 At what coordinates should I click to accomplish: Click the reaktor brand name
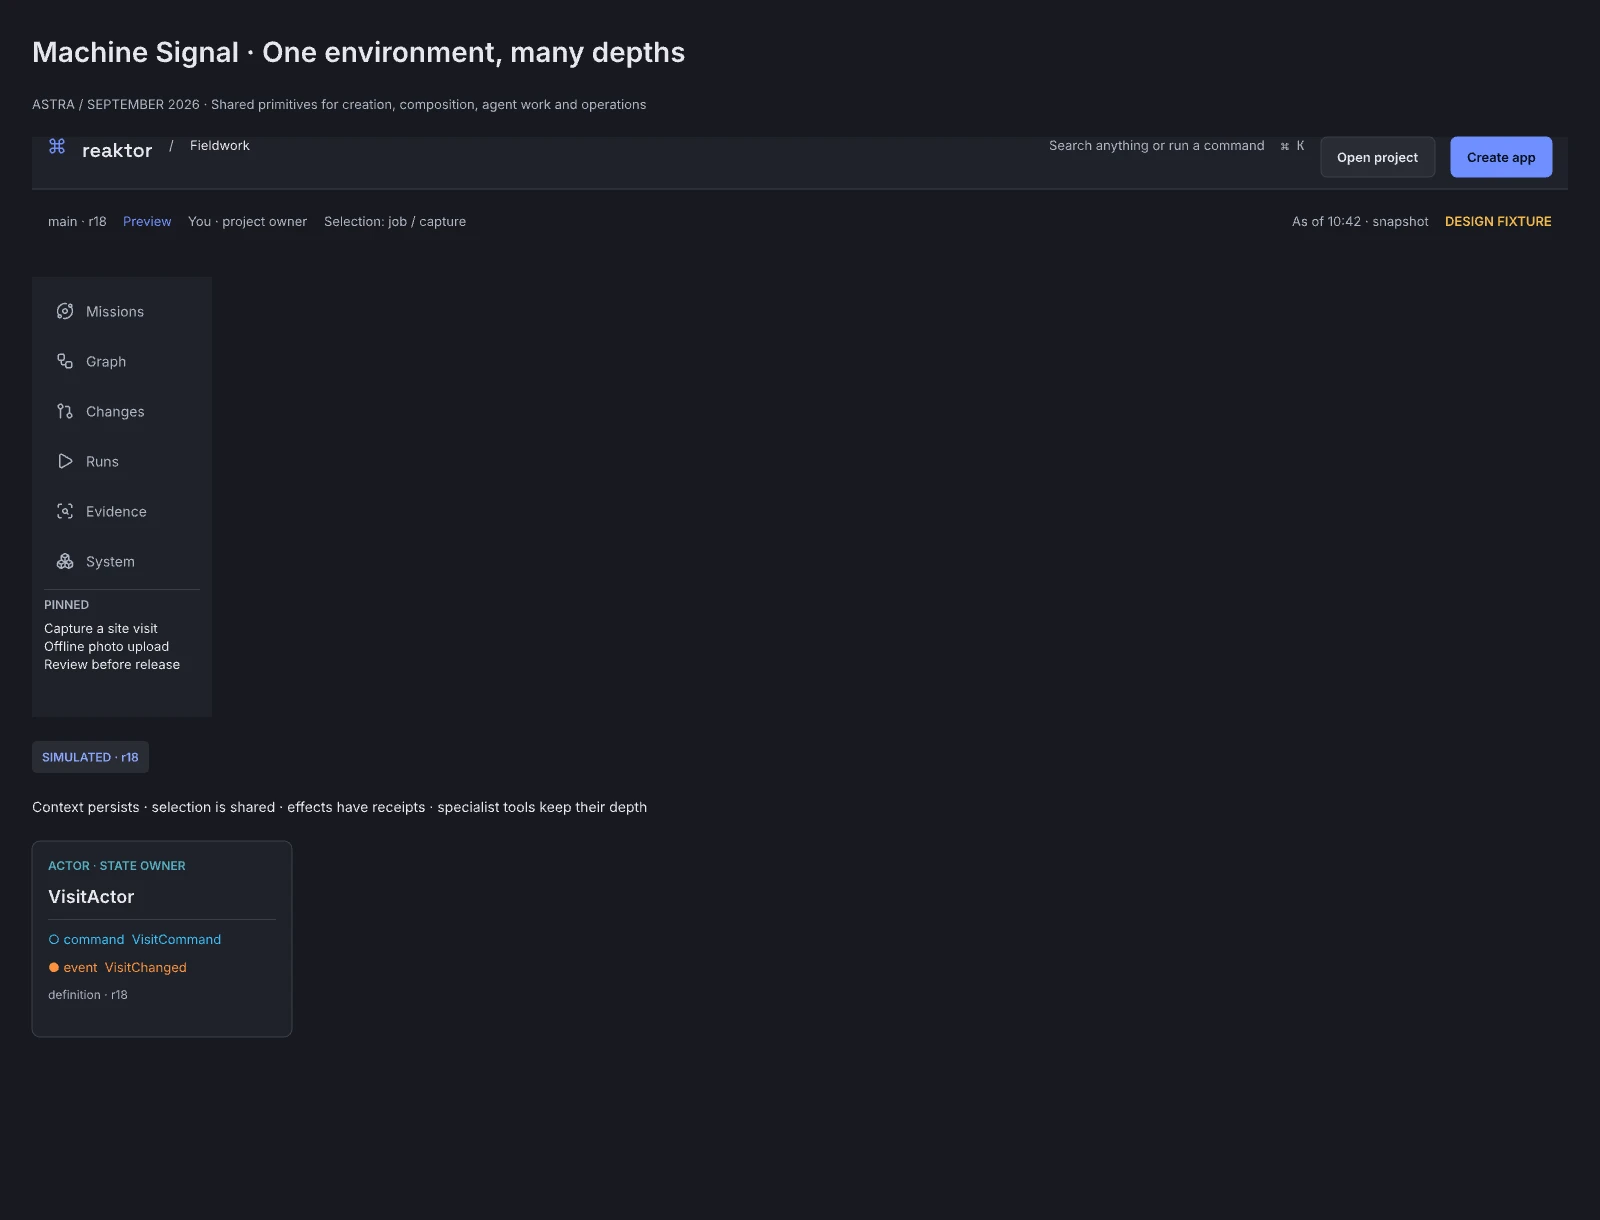pyautogui.click(x=117, y=151)
